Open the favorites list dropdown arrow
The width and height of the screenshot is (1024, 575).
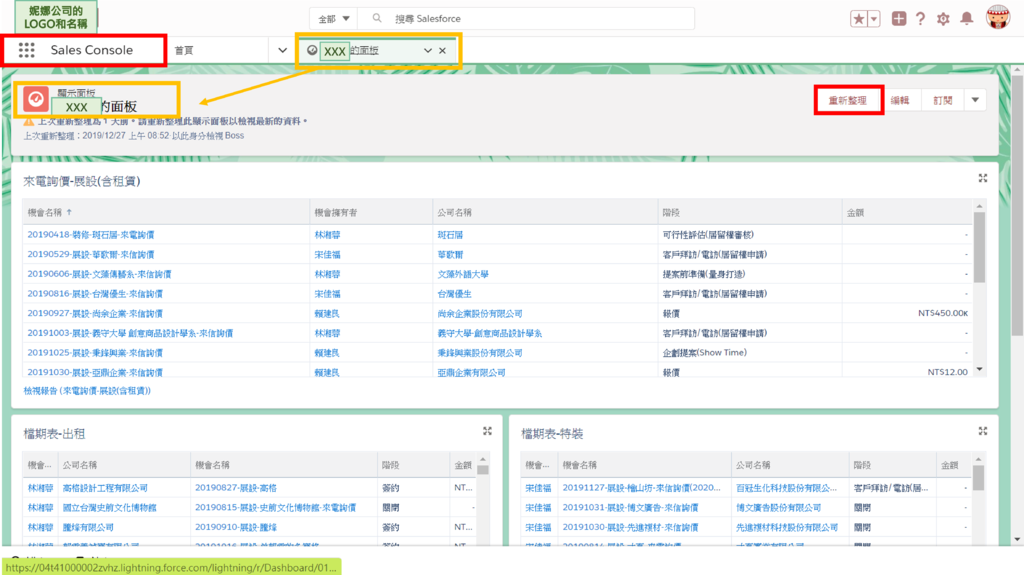874,19
